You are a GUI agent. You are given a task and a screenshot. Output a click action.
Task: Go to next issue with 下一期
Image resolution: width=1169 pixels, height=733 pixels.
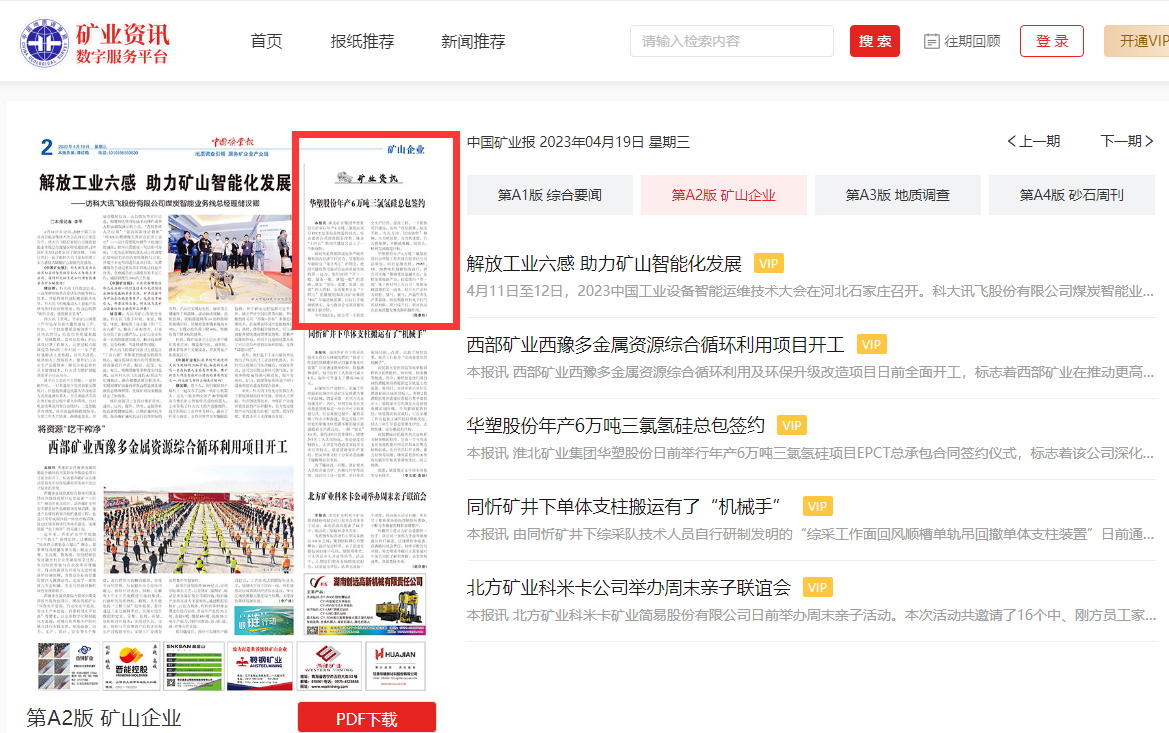(x=1127, y=142)
